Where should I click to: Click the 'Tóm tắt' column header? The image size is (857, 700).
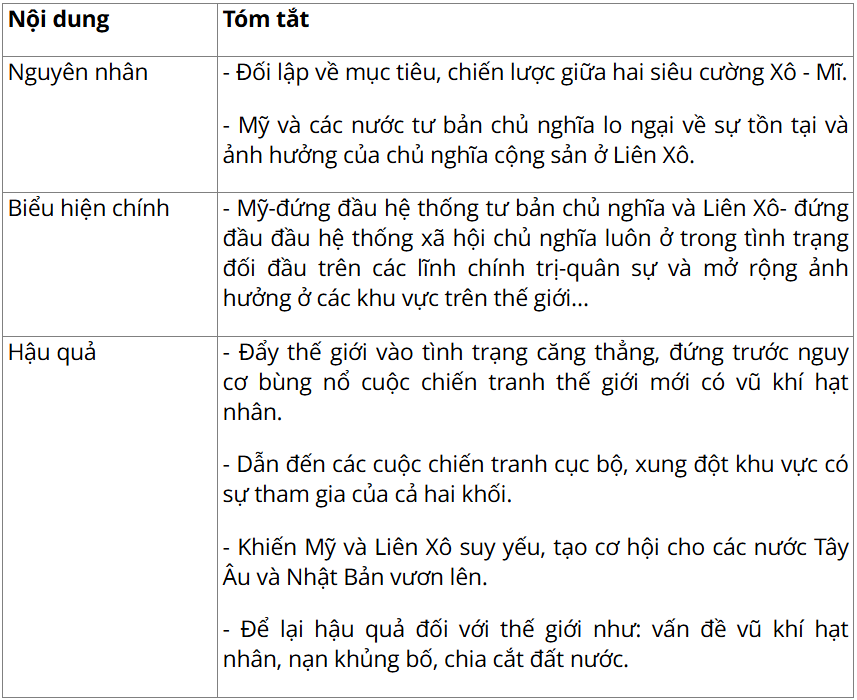pos(266,20)
